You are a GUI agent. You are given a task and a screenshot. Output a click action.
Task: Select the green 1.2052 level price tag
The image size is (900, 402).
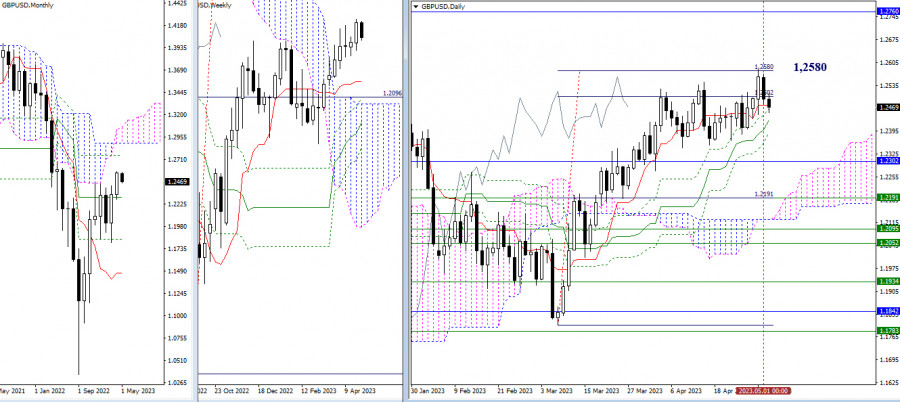(887, 243)
